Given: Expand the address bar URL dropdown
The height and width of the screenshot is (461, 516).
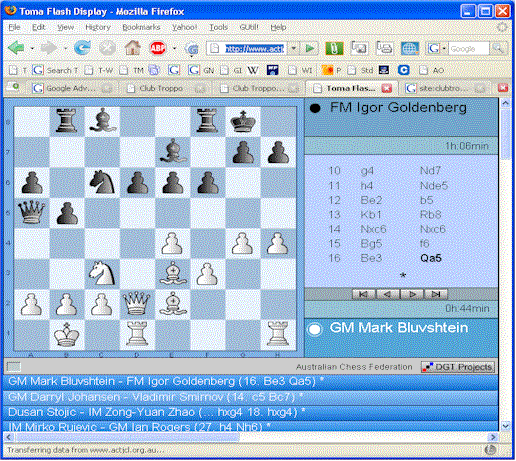Looking at the screenshot, I should click(x=294, y=49).
